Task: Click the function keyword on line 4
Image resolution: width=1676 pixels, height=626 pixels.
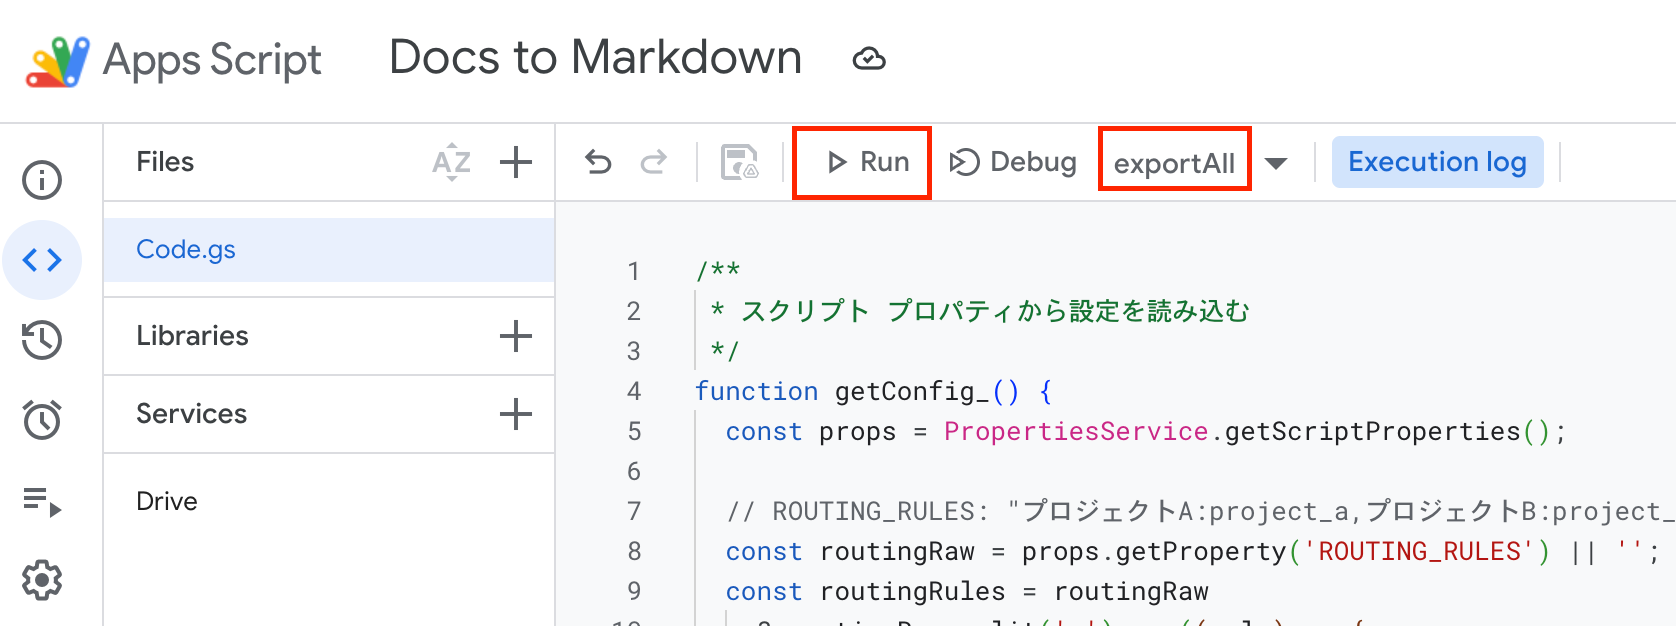Action: tap(757, 391)
